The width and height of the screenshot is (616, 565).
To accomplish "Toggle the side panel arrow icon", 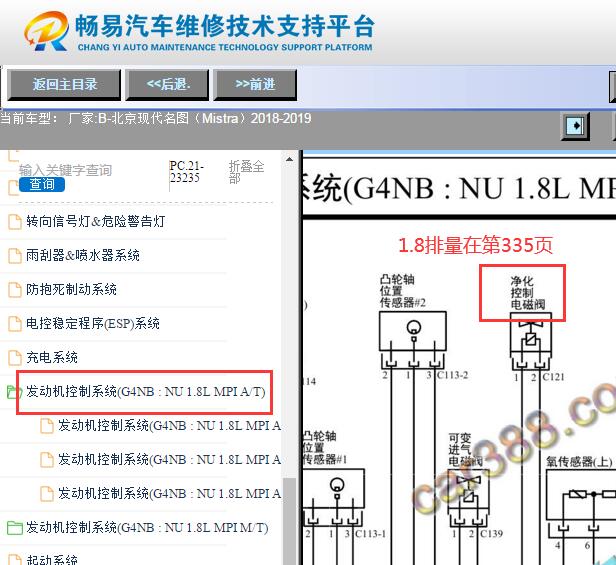I will click(x=575, y=126).
